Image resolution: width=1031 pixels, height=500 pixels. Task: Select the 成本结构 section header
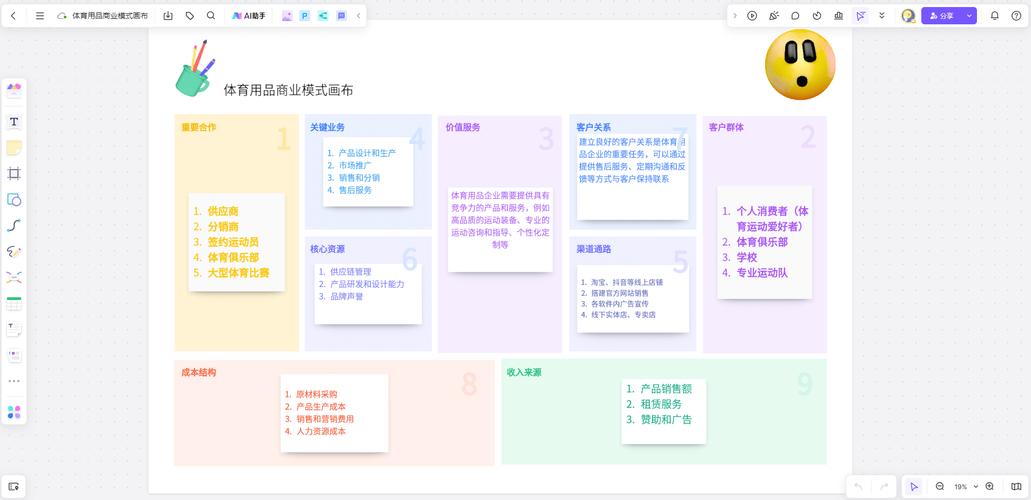point(199,372)
